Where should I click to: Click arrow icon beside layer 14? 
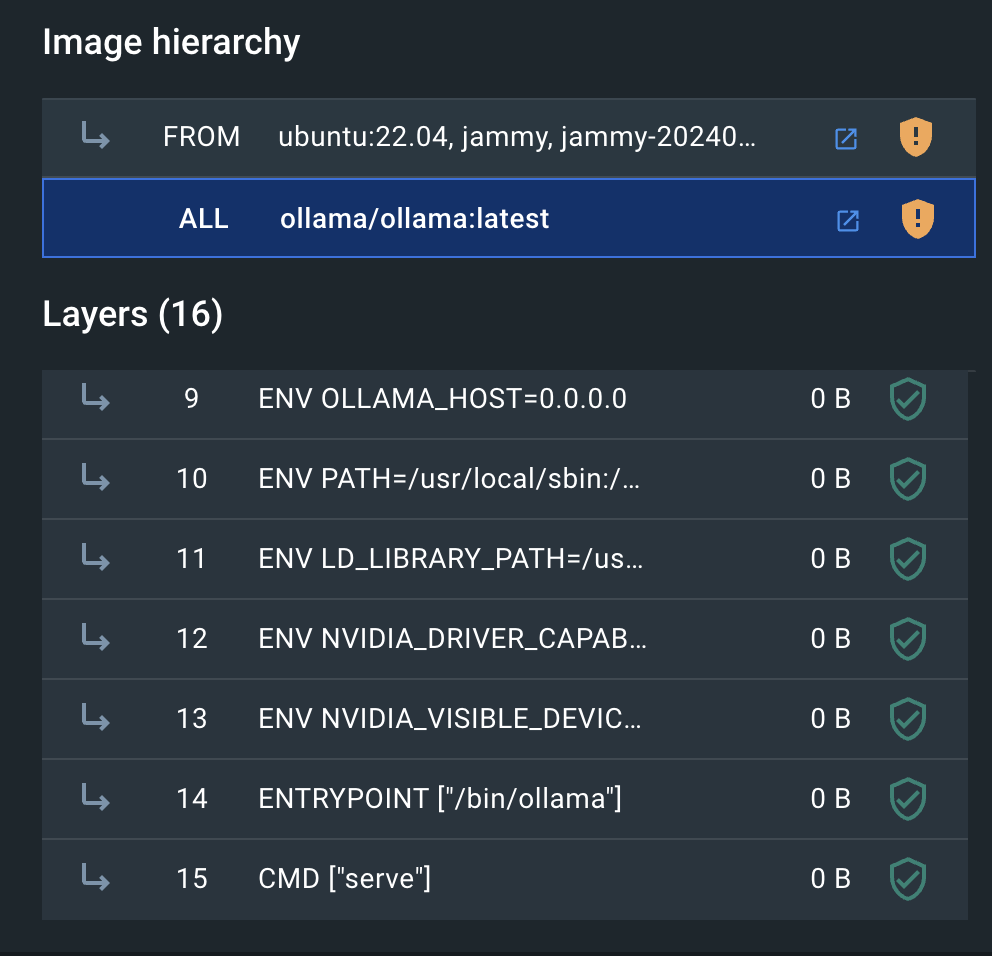click(x=96, y=797)
